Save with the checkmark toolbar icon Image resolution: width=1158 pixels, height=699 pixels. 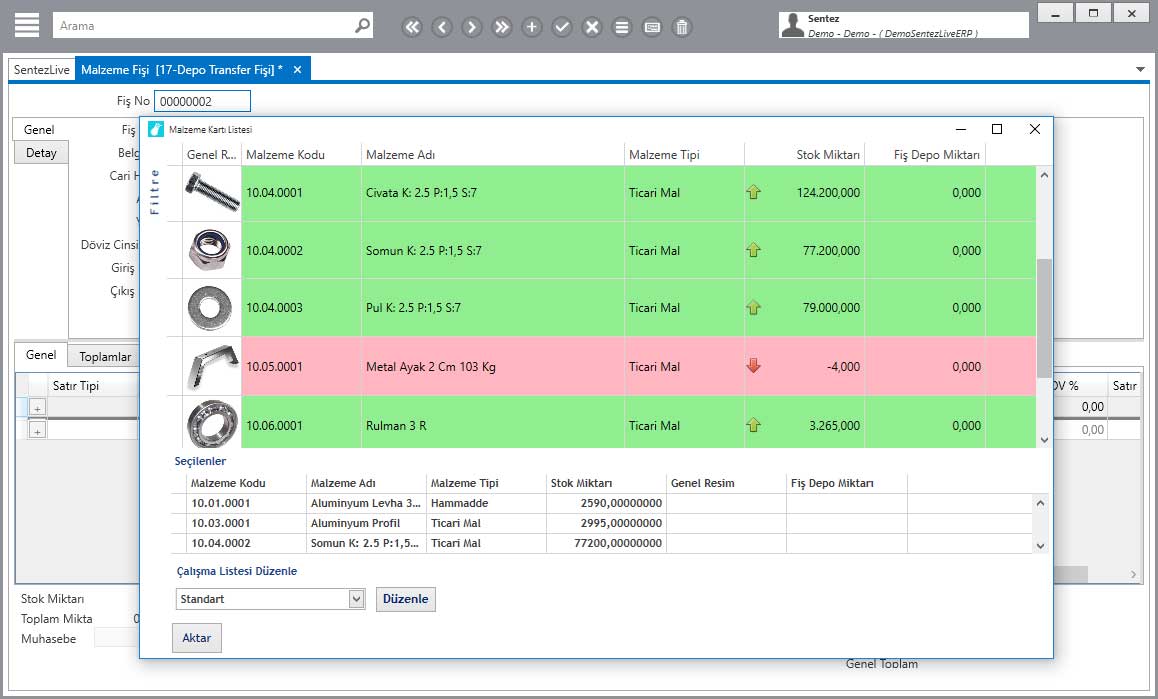click(562, 27)
